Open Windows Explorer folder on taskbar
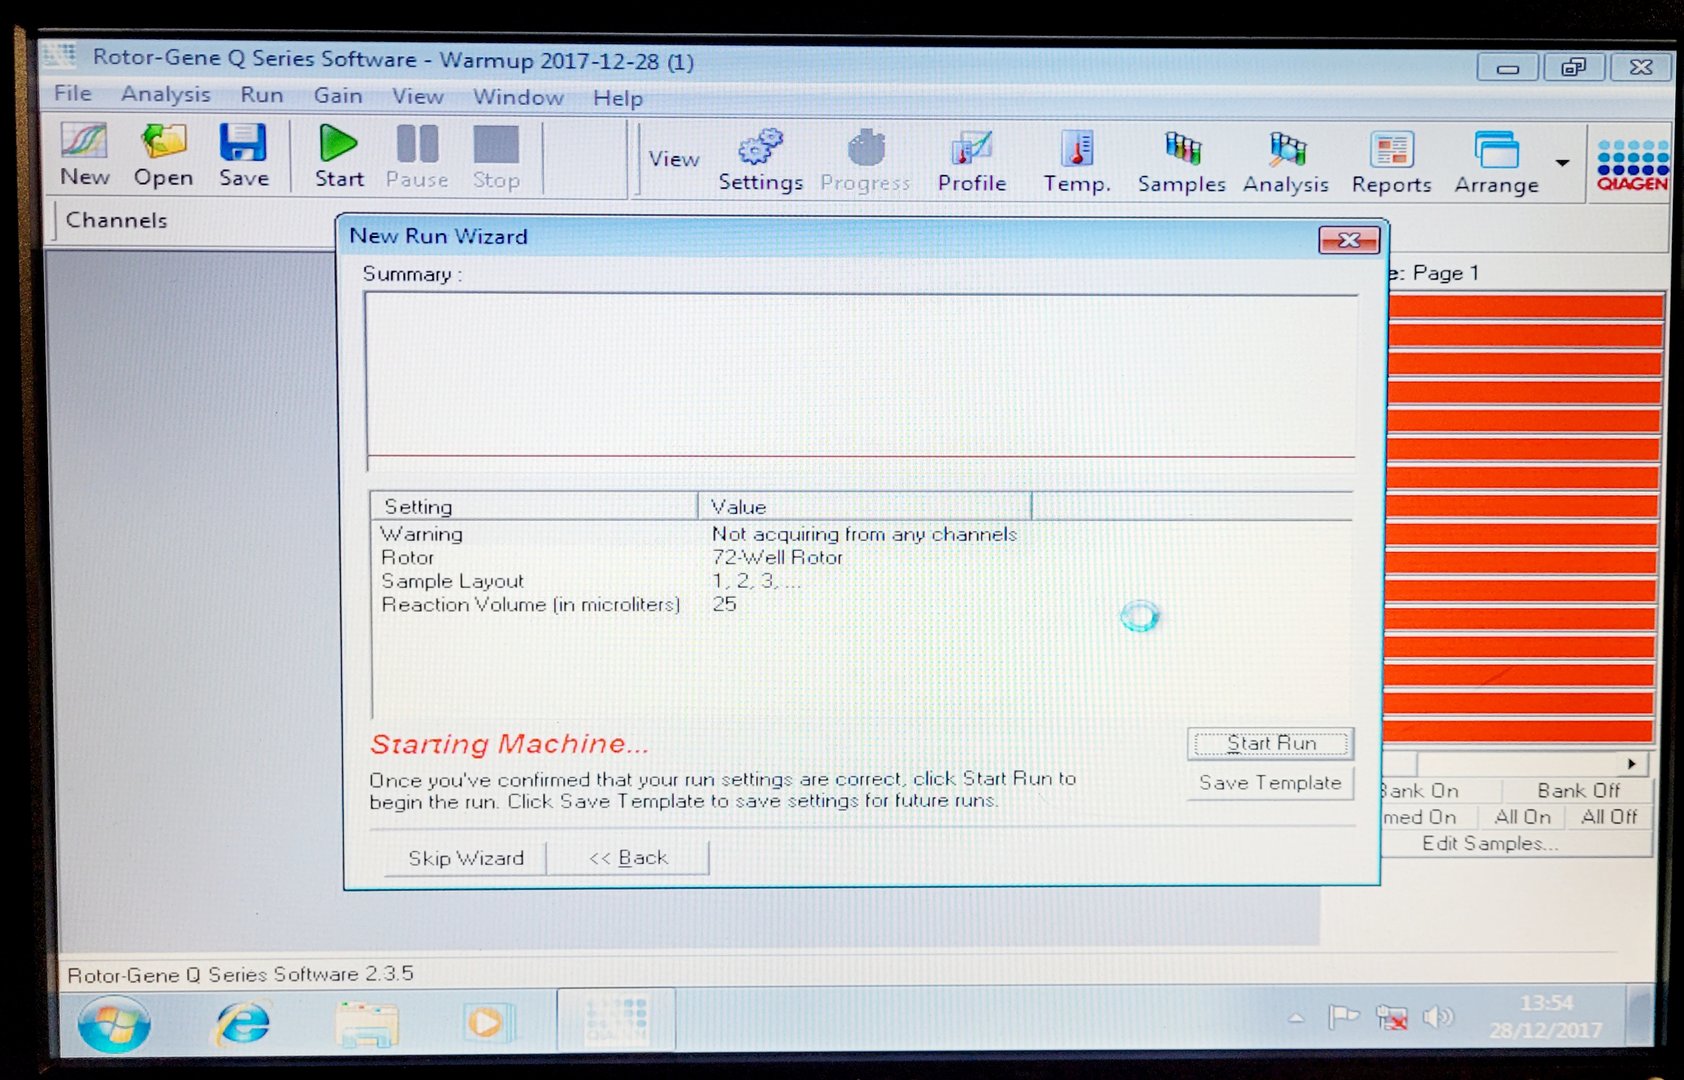Image resolution: width=1684 pixels, height=1080 pixels. [367, 1023]
